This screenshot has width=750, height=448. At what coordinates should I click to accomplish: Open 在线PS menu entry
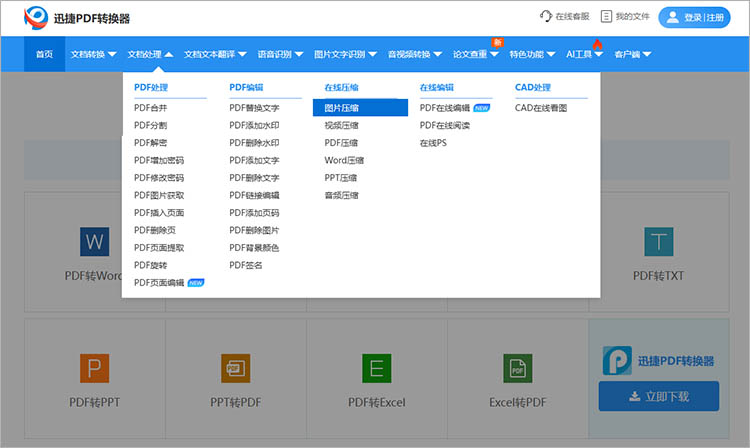[x=433, y=143]
